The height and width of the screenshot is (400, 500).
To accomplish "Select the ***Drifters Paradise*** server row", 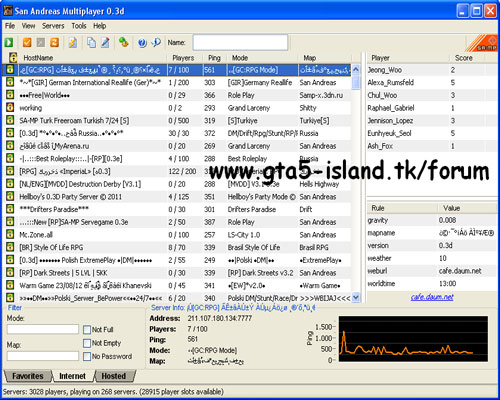I will (177, 209).
